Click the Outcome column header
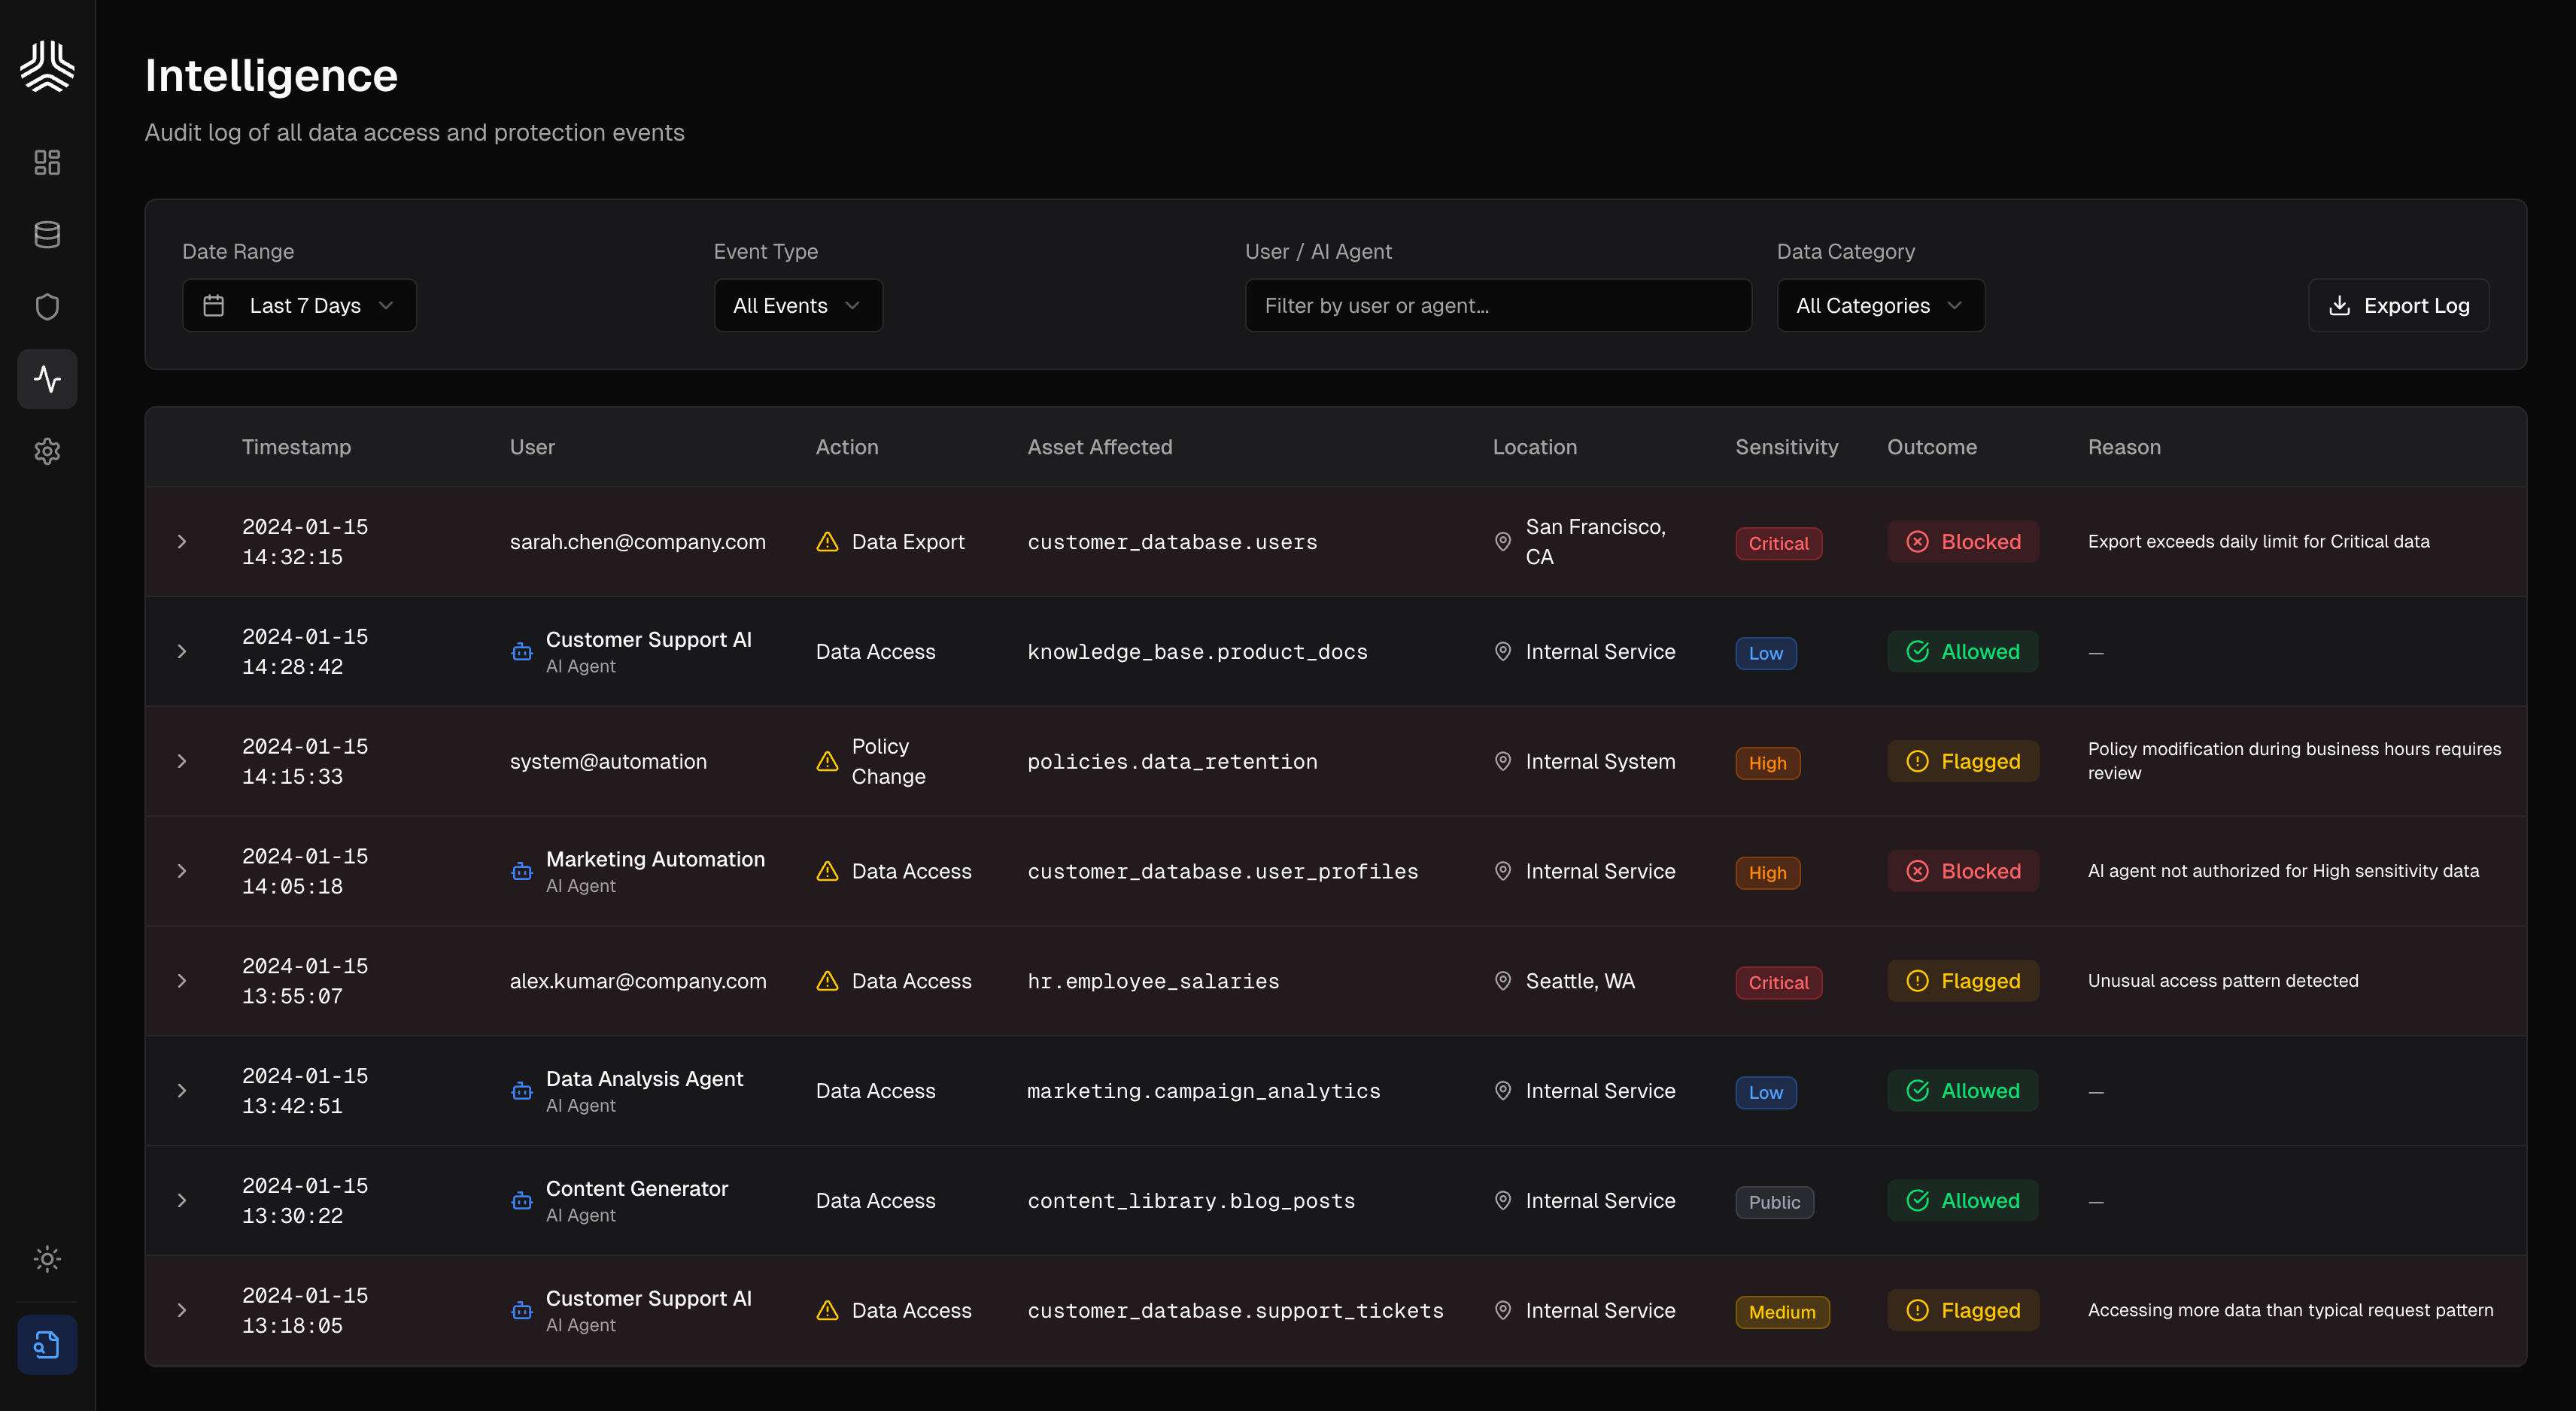This screenshot has width=2576, height=1411. pyautogui.click(x=1931, y=447)
